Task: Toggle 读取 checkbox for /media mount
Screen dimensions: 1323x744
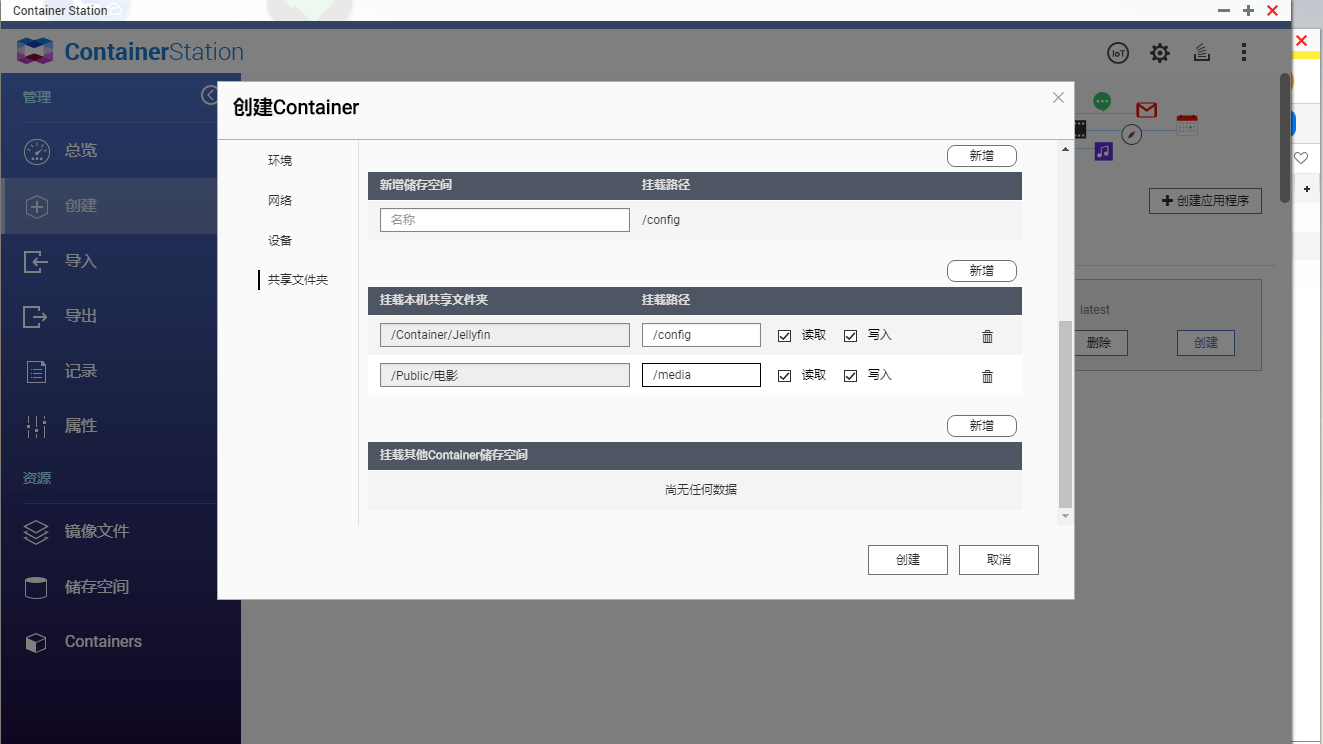Action: (x=784, y=375)
